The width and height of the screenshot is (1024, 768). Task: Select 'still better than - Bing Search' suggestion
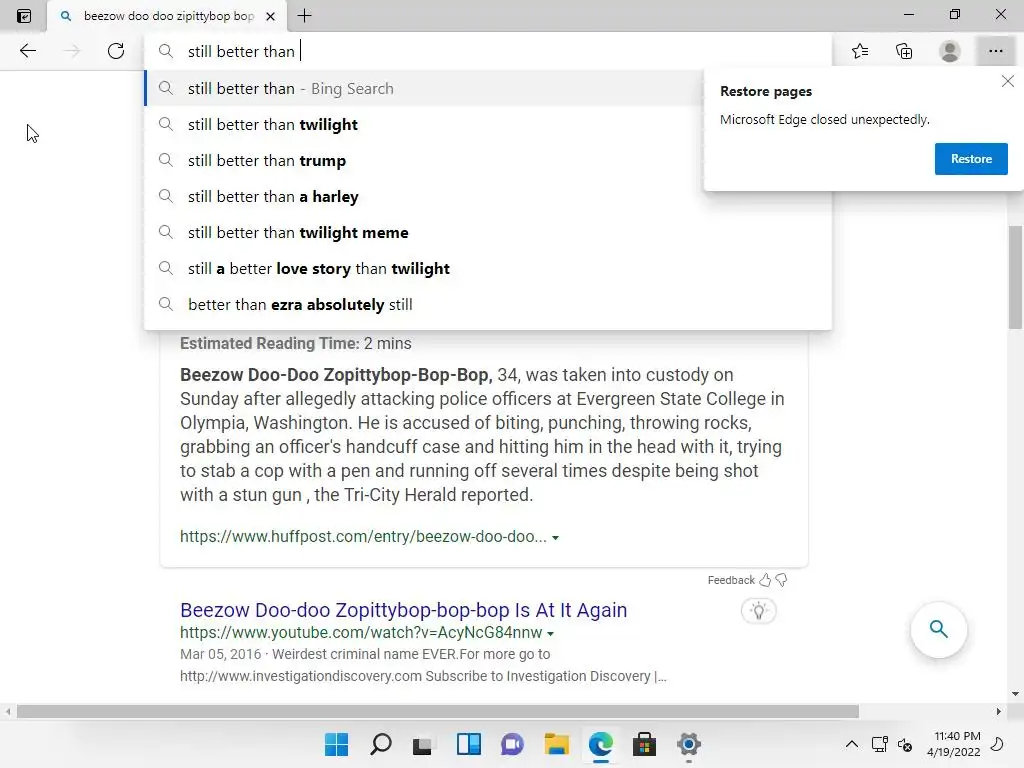click(423, 88)
